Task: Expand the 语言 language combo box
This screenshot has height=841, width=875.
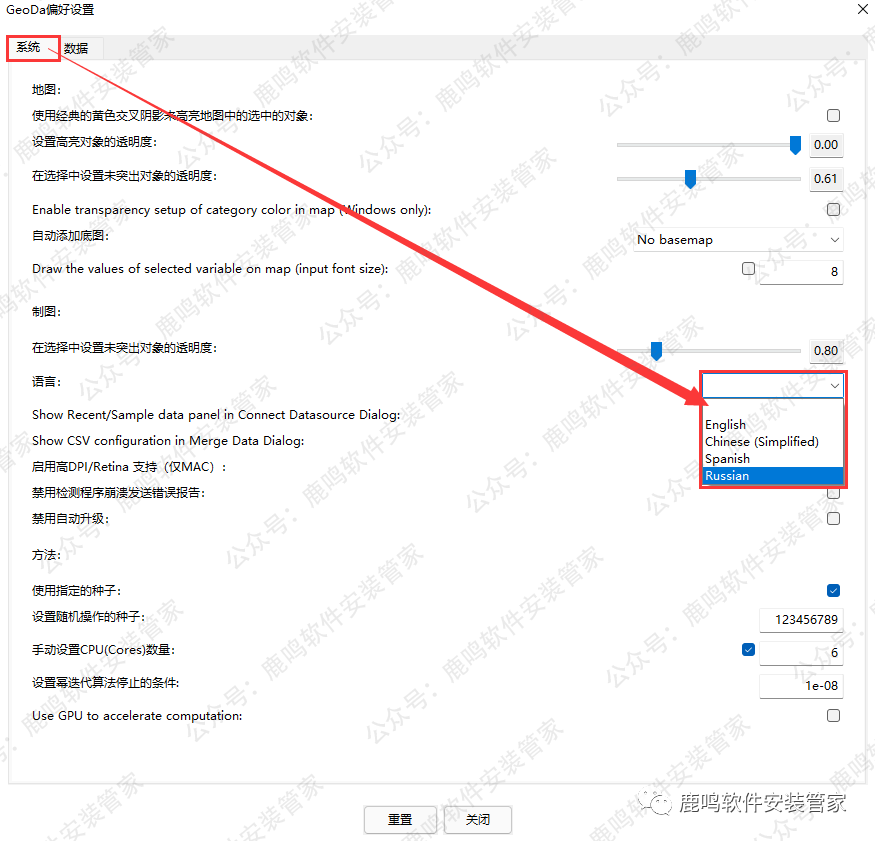Action: click(x=773, y=385)
